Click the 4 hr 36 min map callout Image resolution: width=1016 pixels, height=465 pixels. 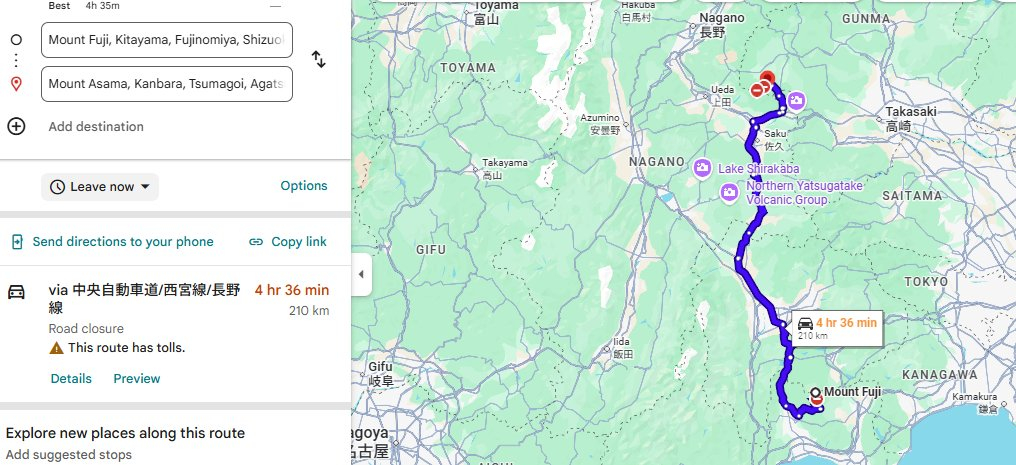coord(836,327)
